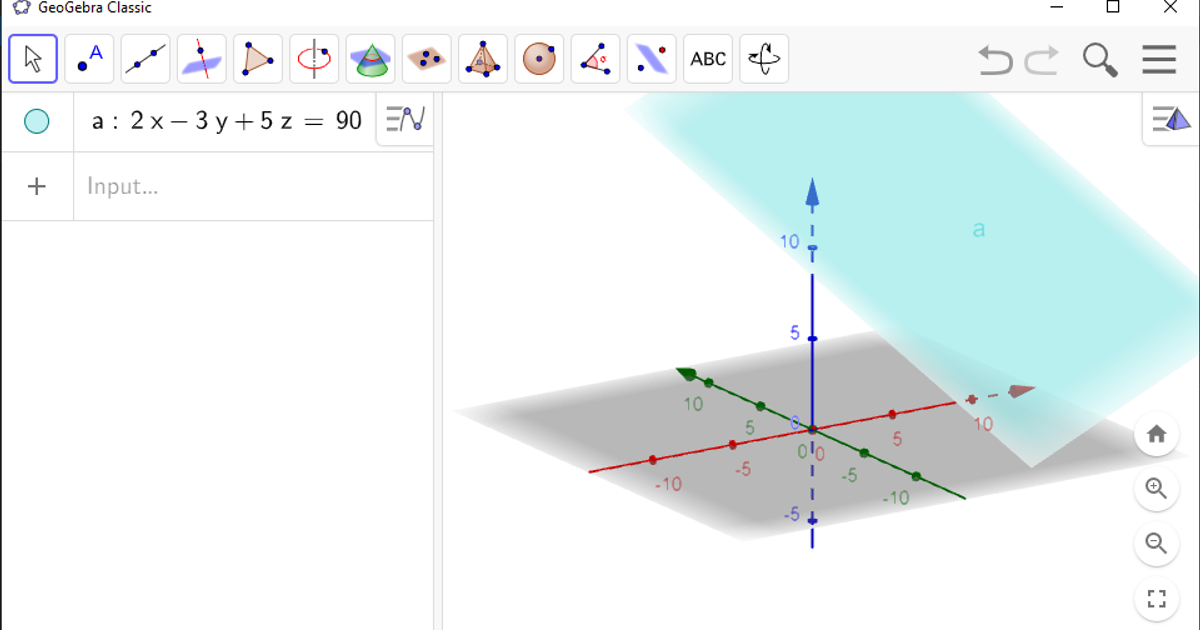
Task: Select the Line tool
Action: point(144,59)
